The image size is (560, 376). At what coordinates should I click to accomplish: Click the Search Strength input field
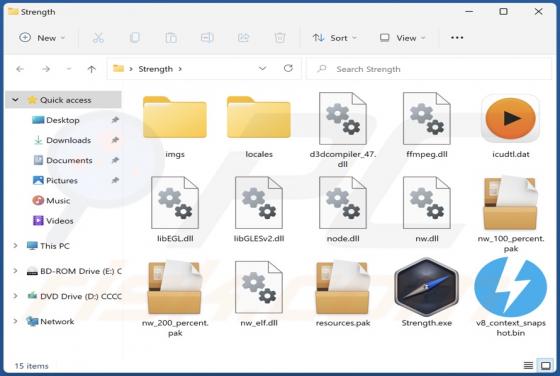(x=429, y=69)
